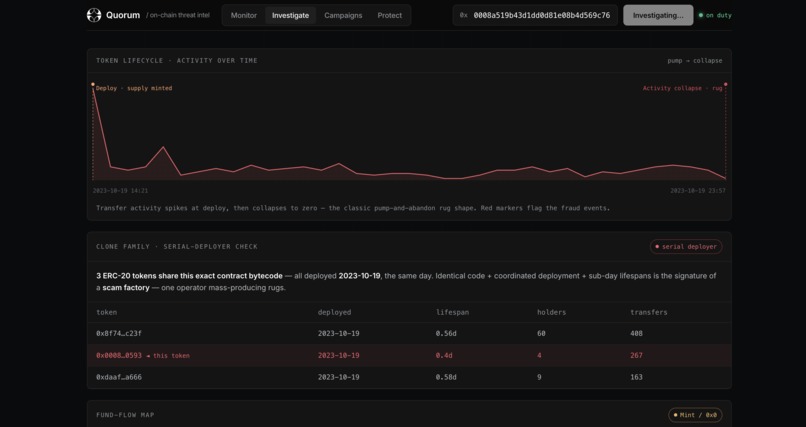Click the Investigating... button
Image resolution: width=806 pixels, height=427 pixels.
(658, 15)
